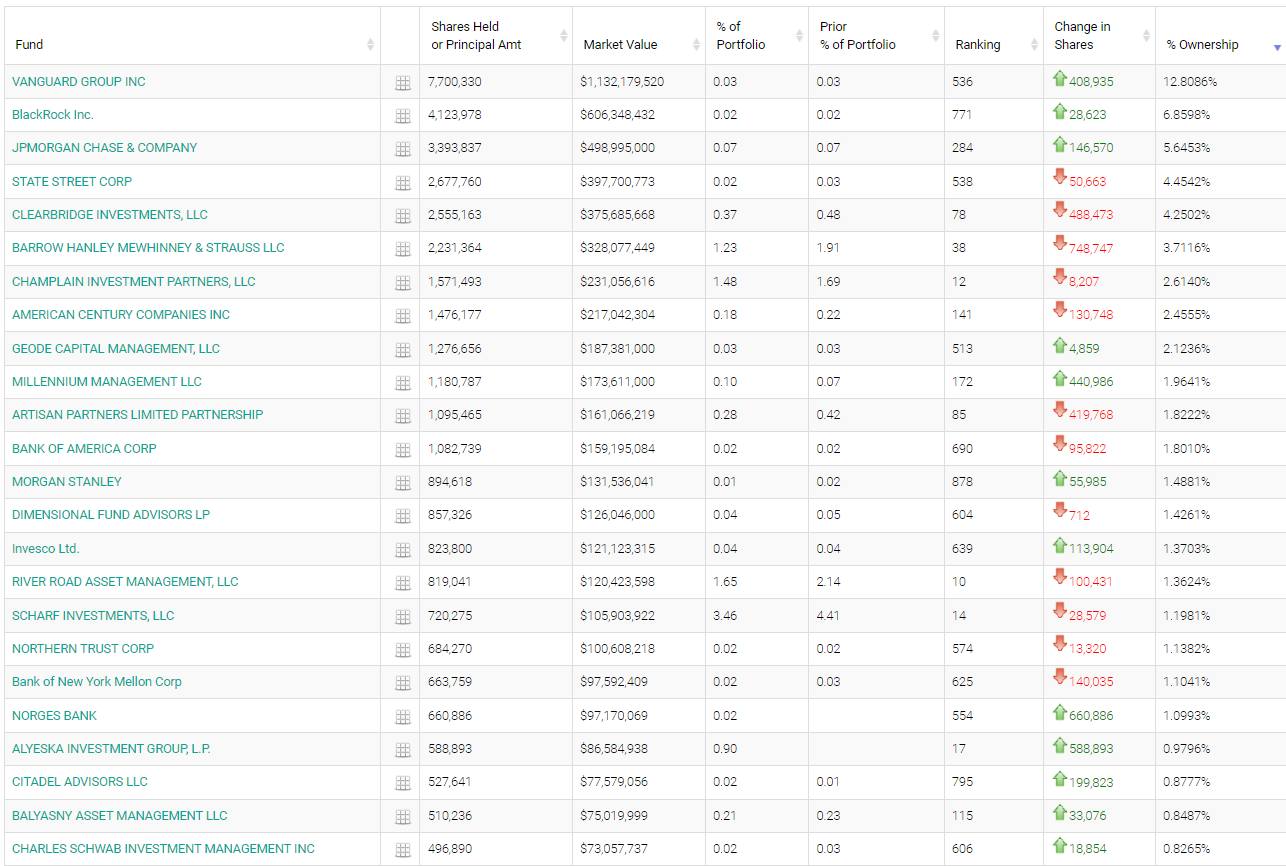The image size is (1286, 866).
Task: Open grid icon for MILLENNIUM MANAGEMENT row
Action: 403,383
